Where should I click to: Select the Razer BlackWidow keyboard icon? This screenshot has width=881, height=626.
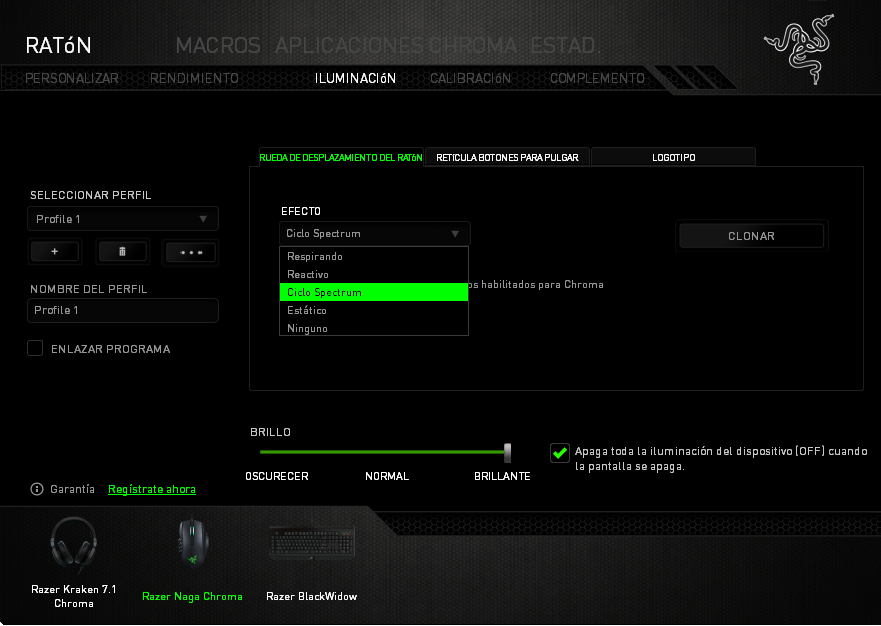[x=312, y=542]
